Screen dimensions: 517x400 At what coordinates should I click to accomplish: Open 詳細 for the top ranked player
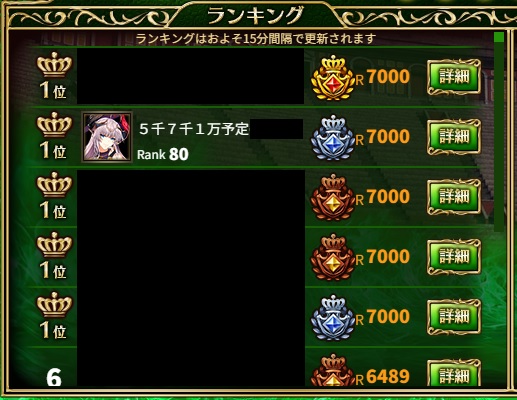pyautogui.click(x=454, y=77)
